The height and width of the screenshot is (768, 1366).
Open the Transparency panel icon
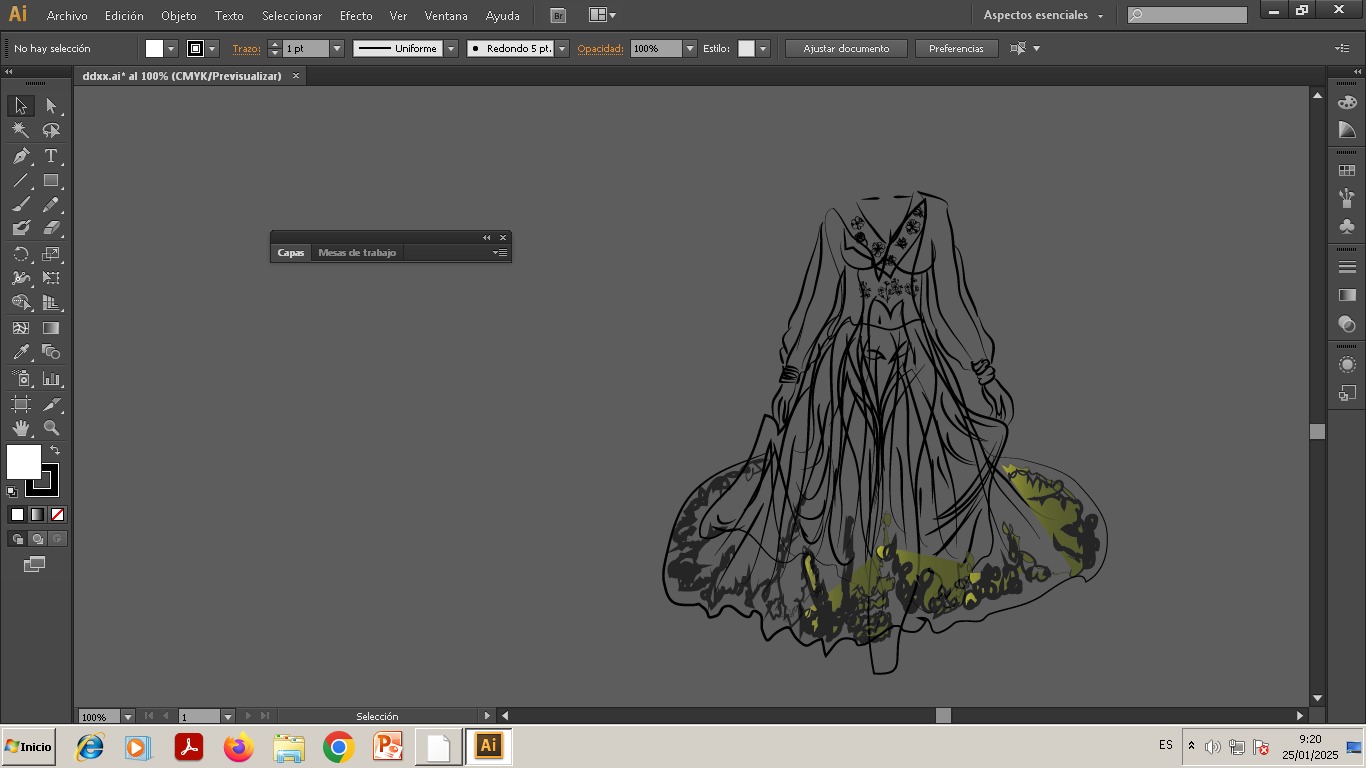pyautogui.click(x=1347, y=324)
